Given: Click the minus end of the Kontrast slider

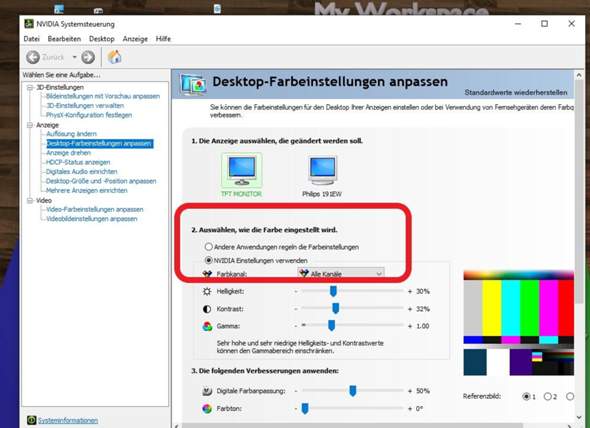Looking at the screenshot, I should tap(296, 309).
